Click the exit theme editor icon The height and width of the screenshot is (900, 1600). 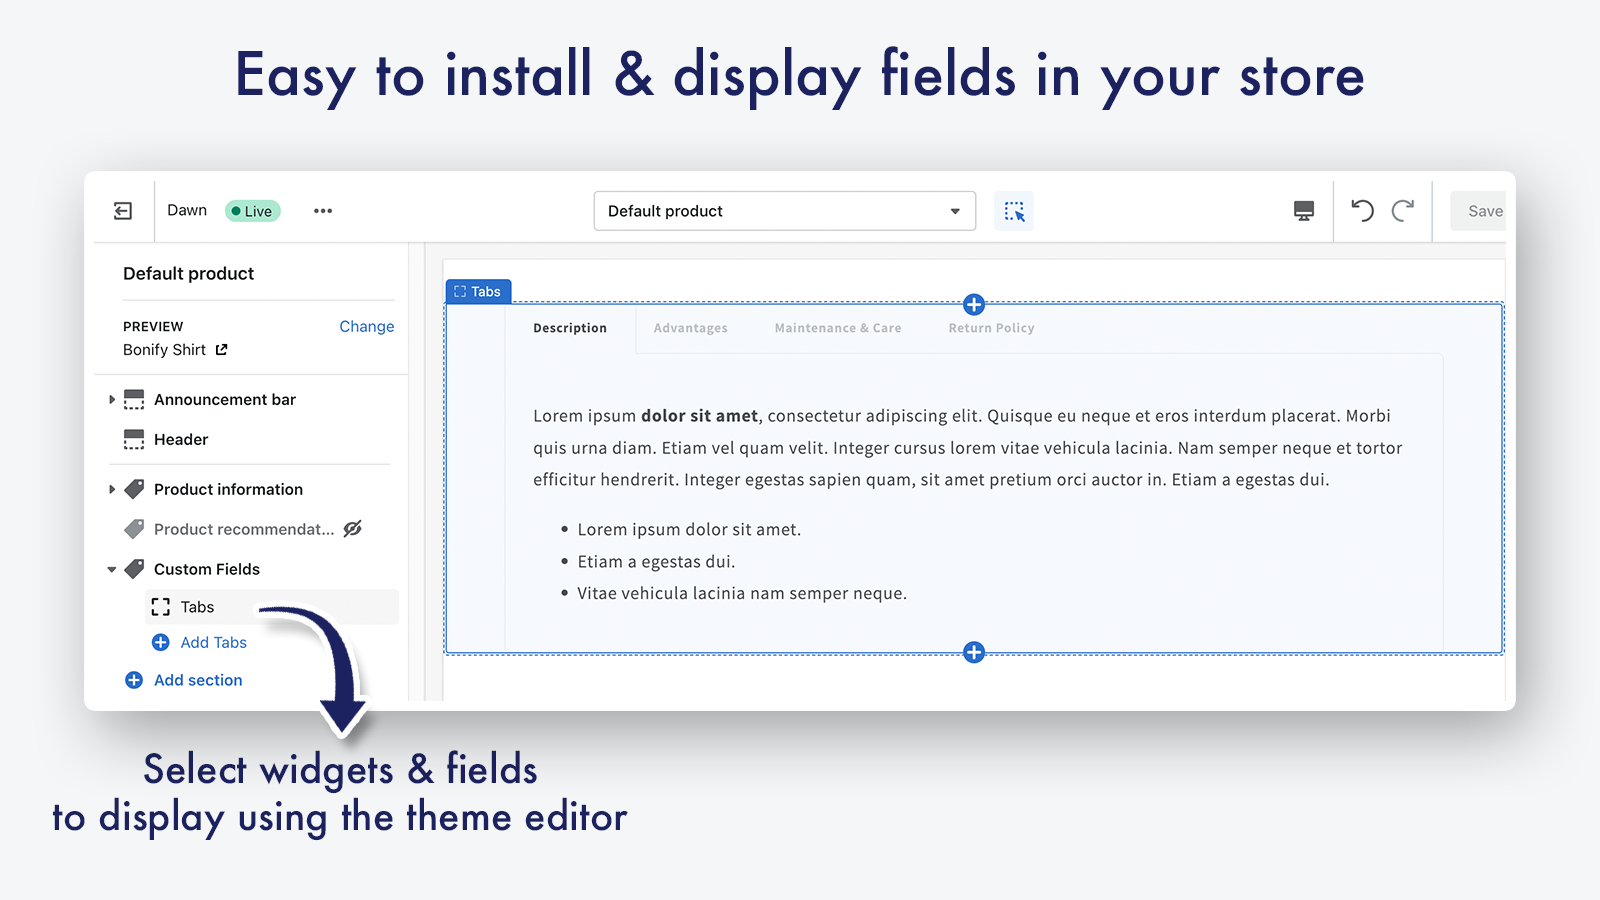[123, 210]
